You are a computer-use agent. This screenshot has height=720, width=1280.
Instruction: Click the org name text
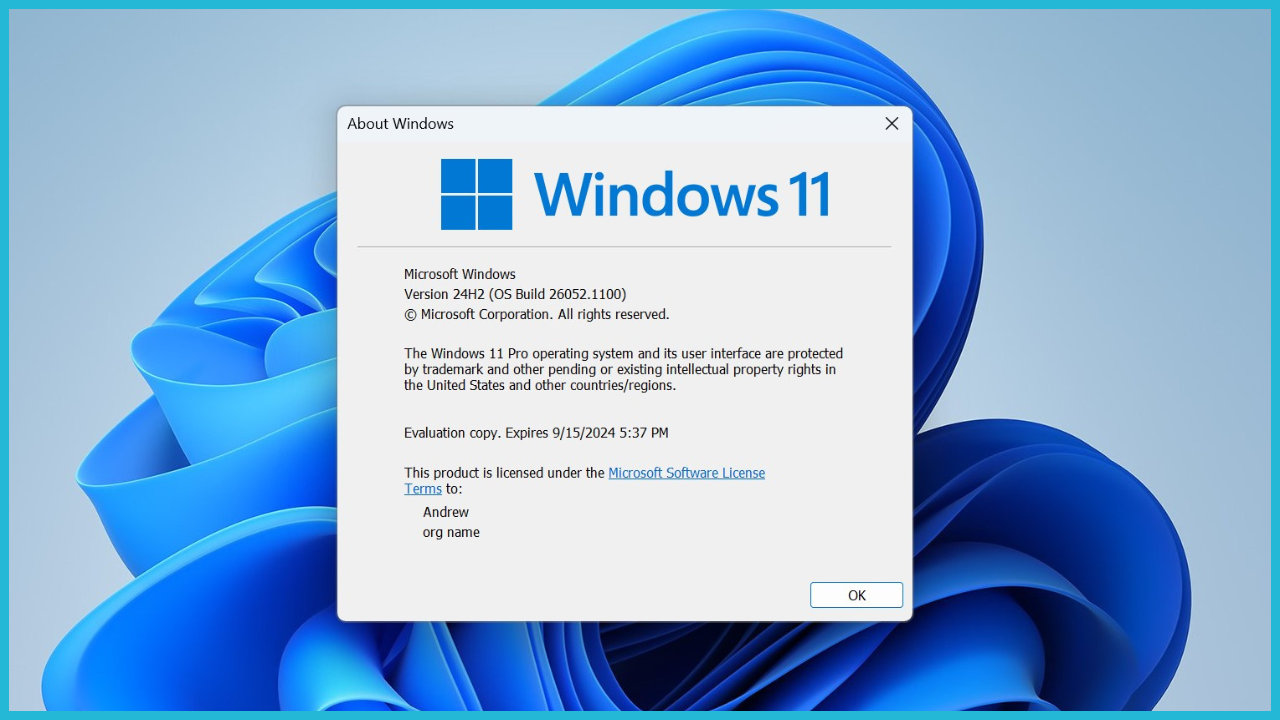coord(451,532)
